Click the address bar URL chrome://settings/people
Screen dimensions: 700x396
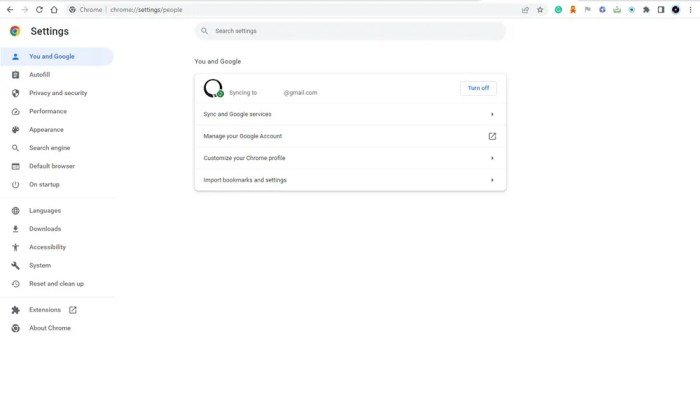click(146, 10)
